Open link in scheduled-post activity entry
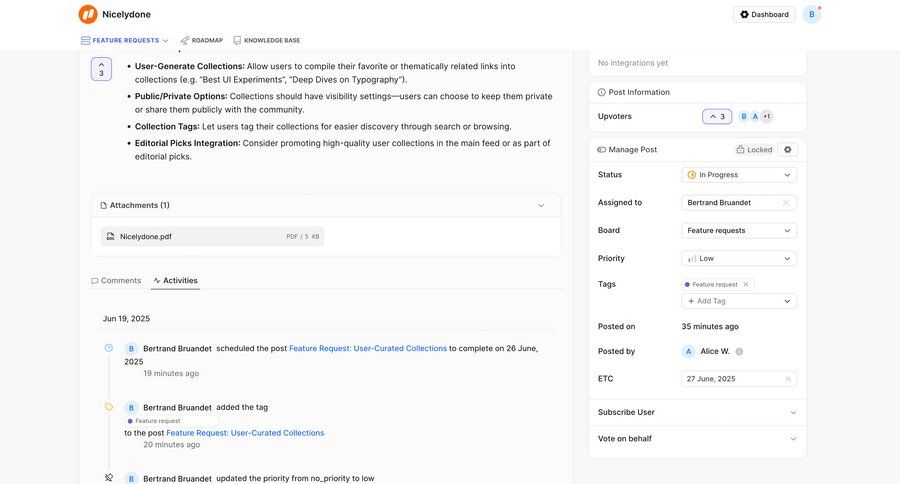900x484 pixels. pyautogui.click(x=368, y=349)
